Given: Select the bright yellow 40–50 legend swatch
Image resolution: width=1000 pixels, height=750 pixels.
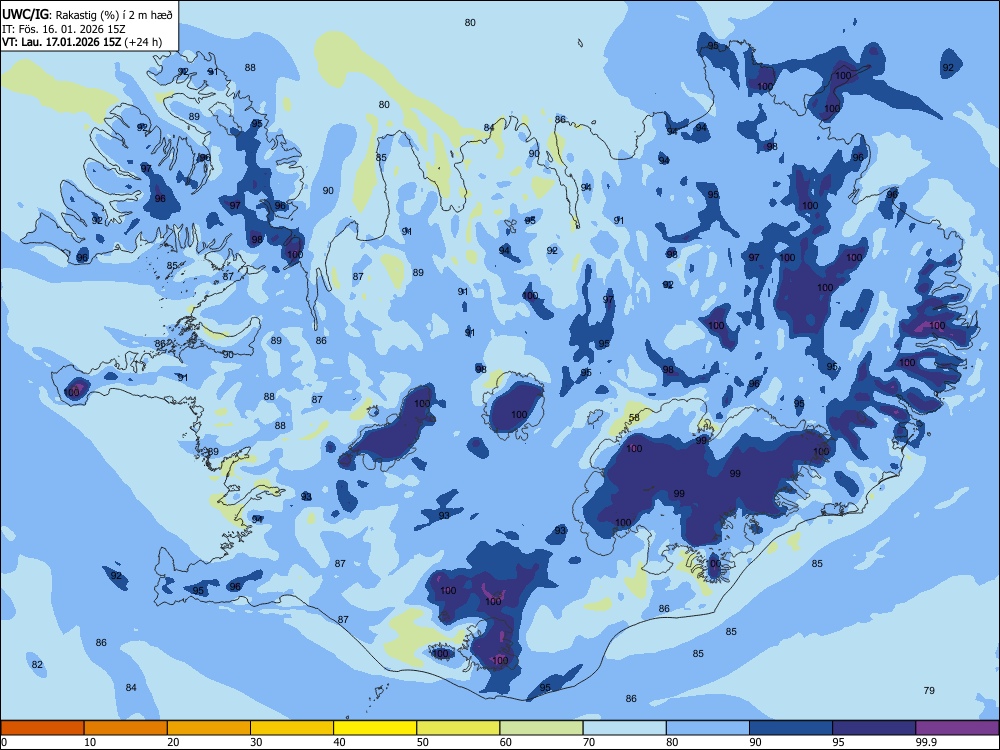Looking at the screenshot, I should 375,728.
